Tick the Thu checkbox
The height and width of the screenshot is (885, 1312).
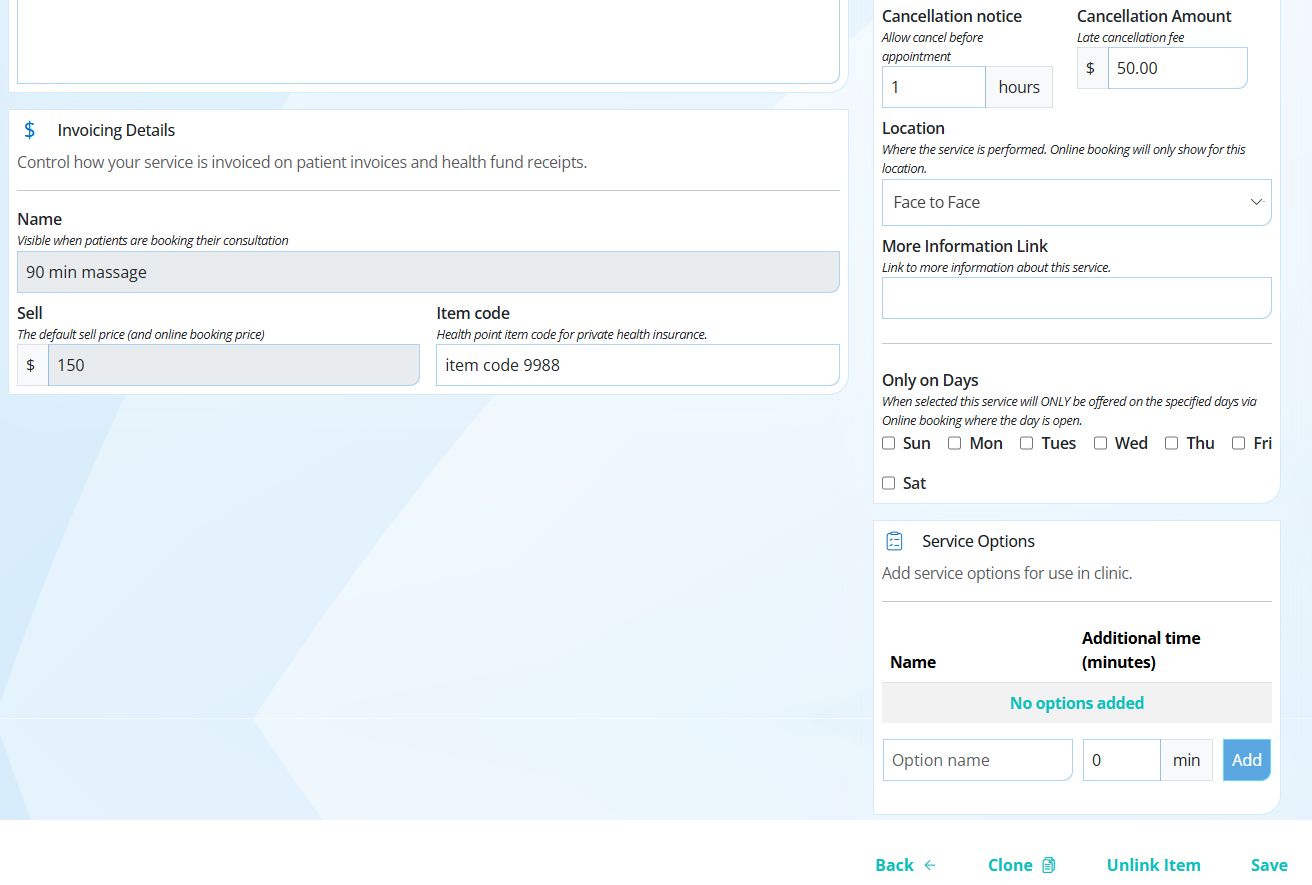pyautogui.click(x=1172, y=443)
